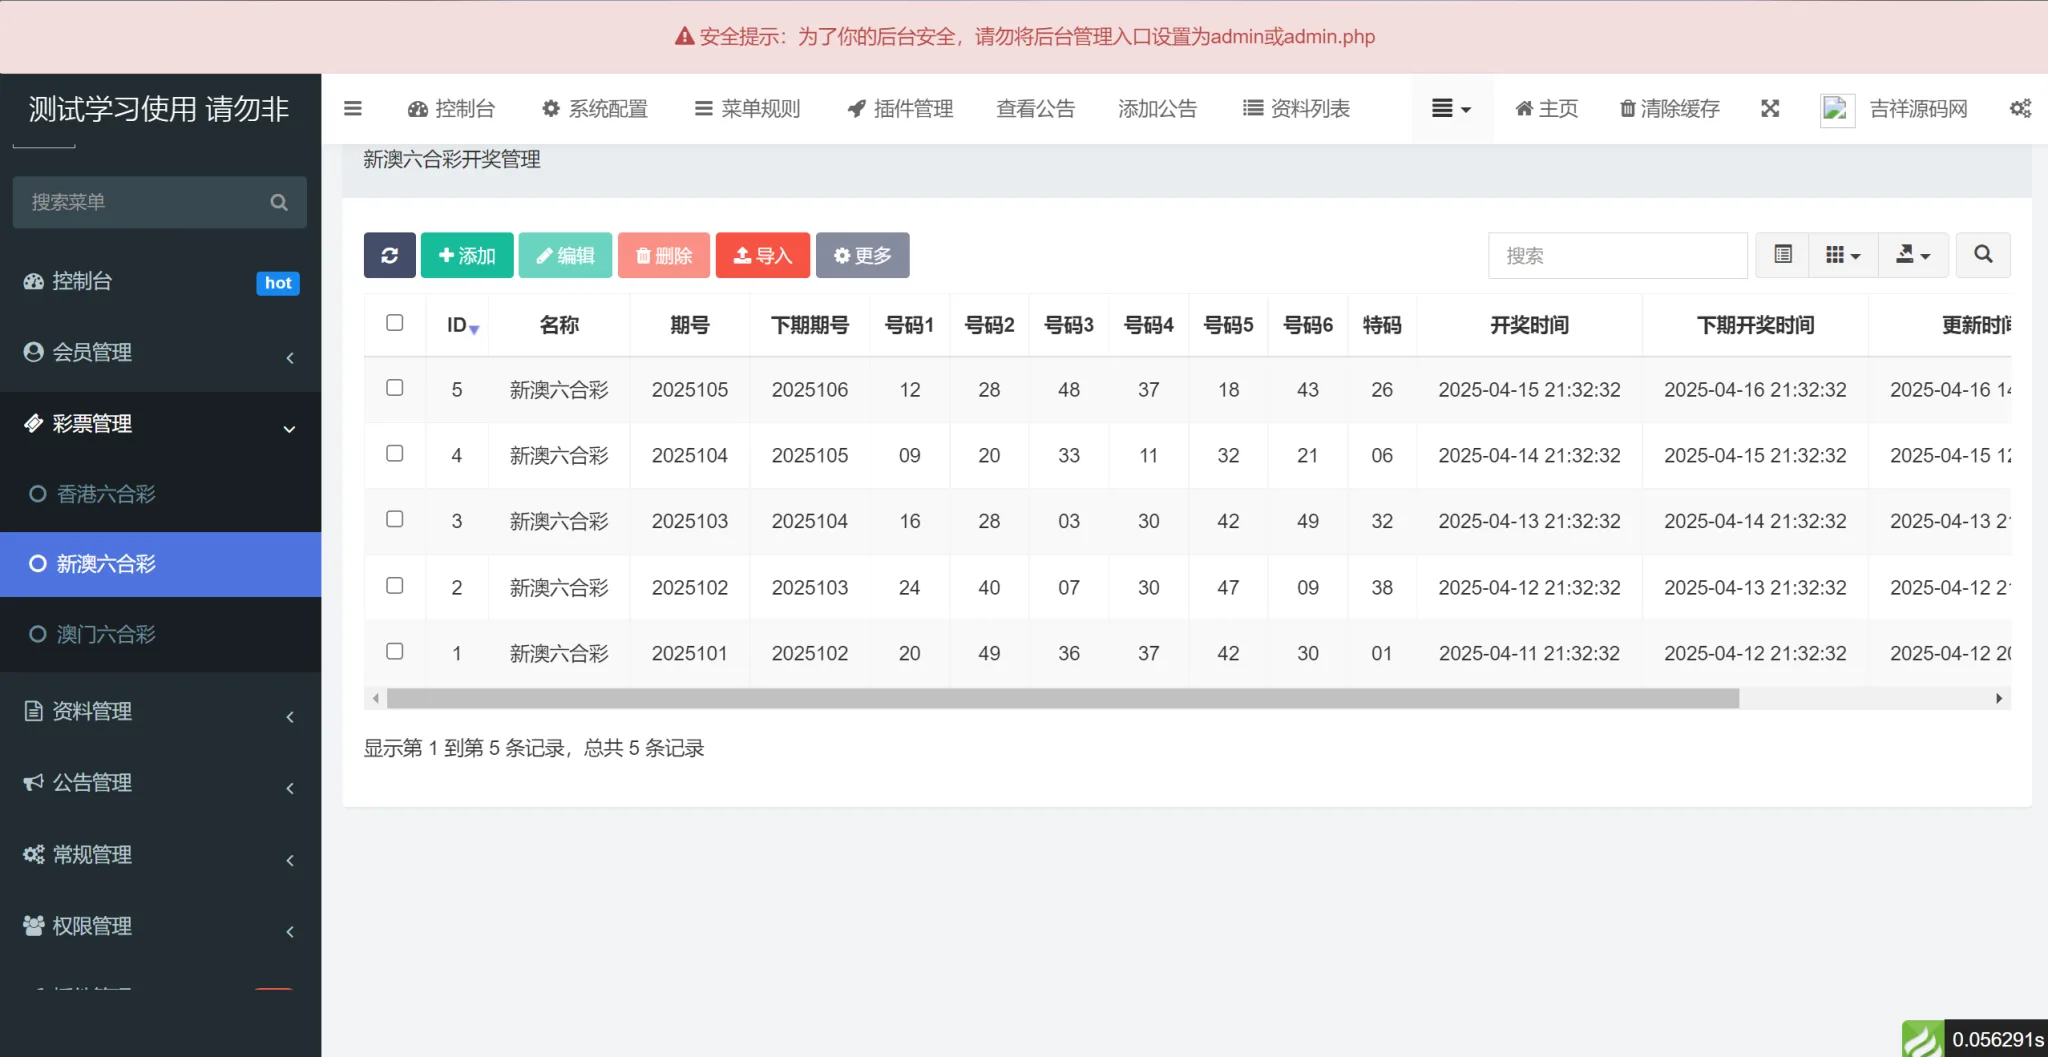The height and width of the screenshot is (1057, 2048).
Task: Clear cache using the 清除缓存 icon
Action: click(1666, 109)
